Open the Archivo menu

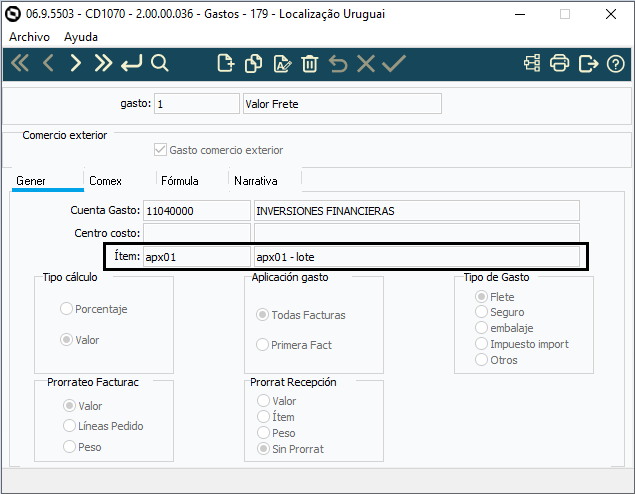click(30, 36)
